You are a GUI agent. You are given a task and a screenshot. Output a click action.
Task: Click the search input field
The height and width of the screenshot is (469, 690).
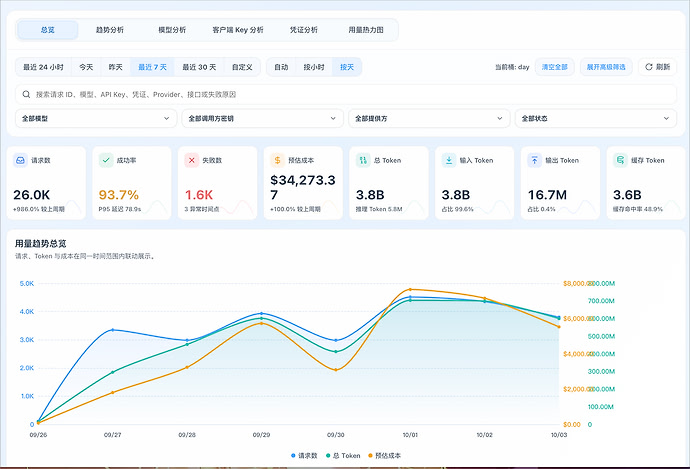[346, 94]
